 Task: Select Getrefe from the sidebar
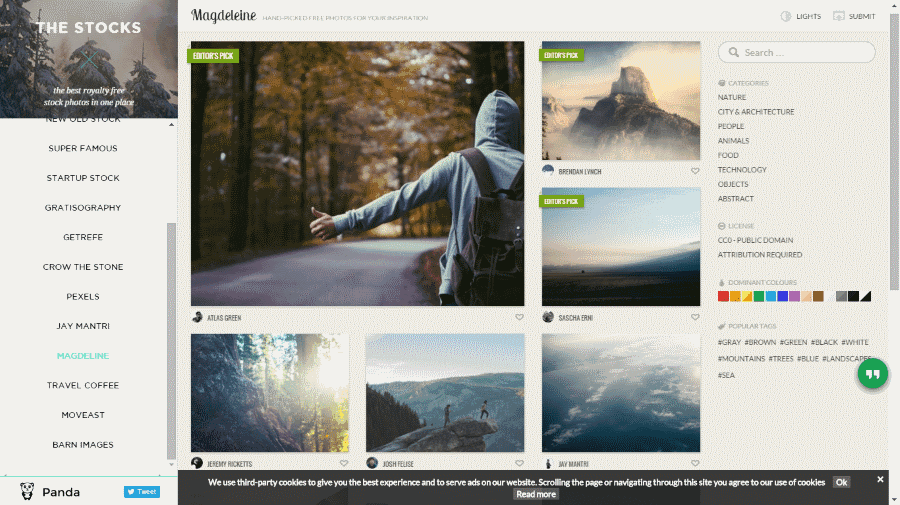83,237
